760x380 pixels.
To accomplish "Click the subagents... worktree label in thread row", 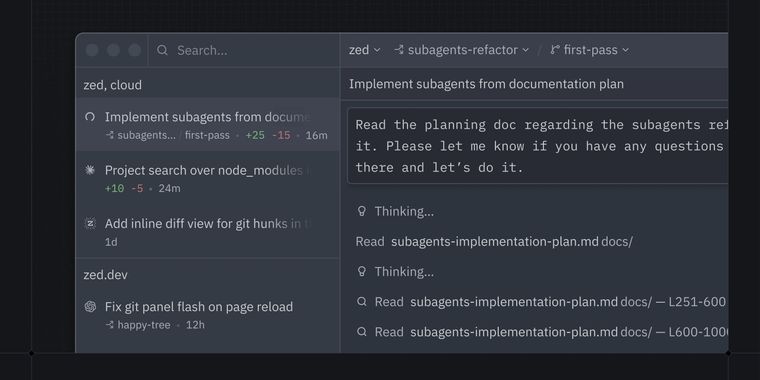I will click(146, 135).
